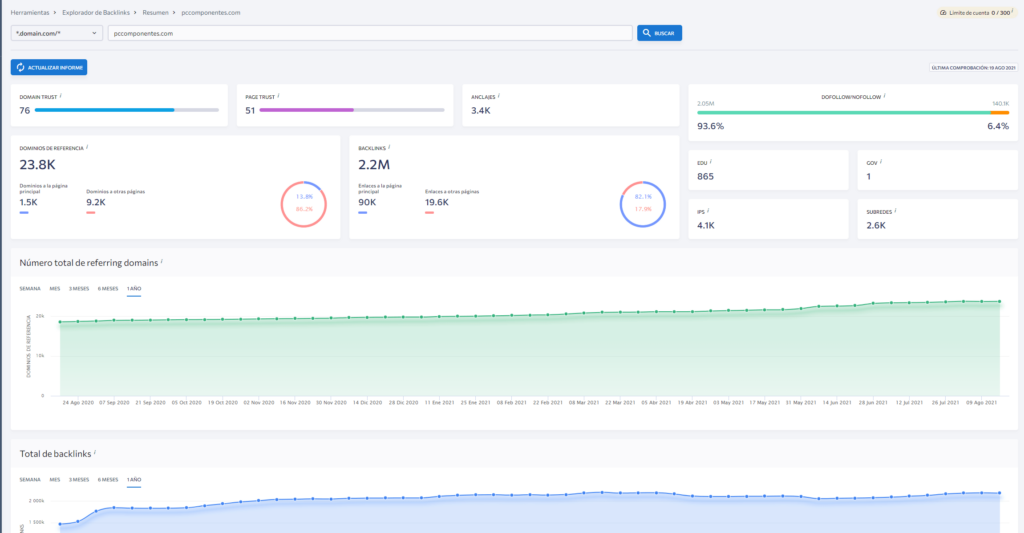Viewport: 1024px width, 533px height.
Task: Click the 2.6K Subredes value
Action: 876,225
